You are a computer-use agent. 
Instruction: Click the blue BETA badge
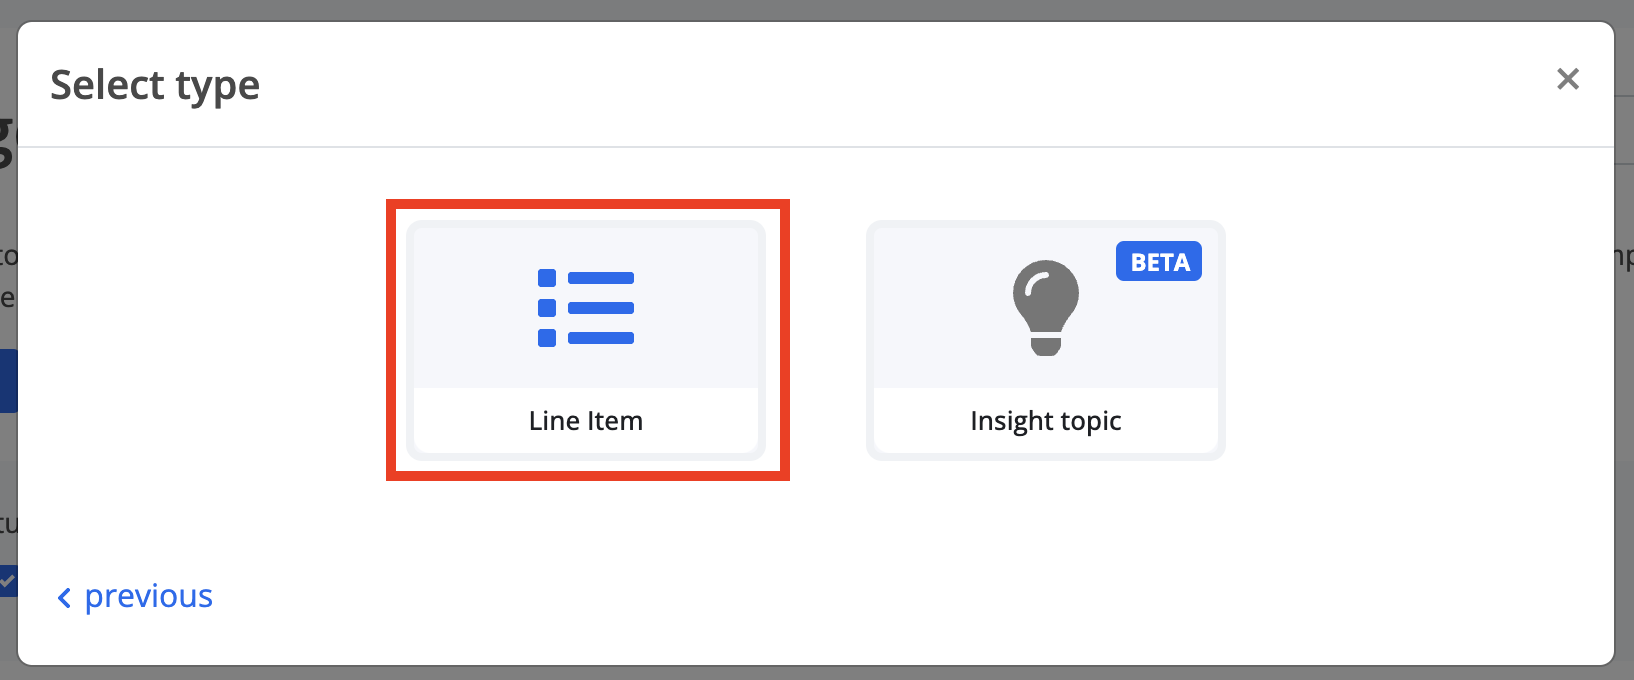coord(1159,262)
